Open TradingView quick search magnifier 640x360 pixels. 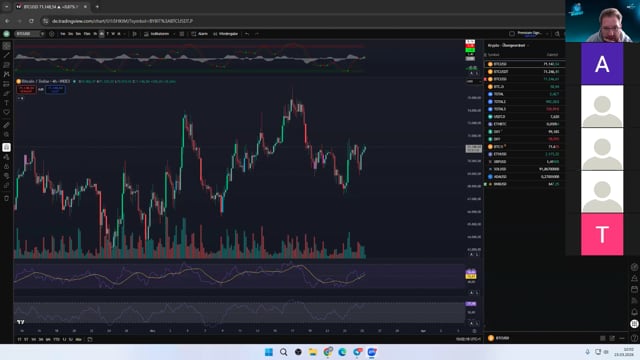[557, 34]
